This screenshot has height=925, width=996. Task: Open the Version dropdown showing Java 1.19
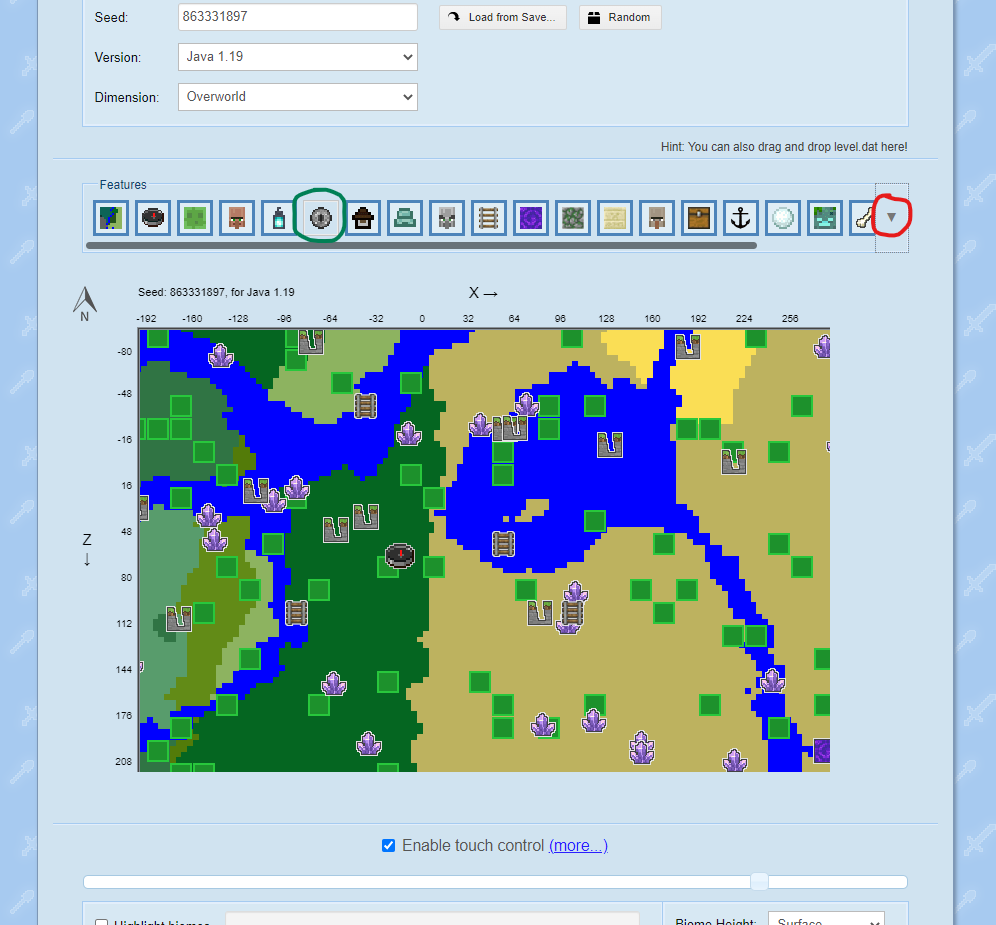(297, 57)
